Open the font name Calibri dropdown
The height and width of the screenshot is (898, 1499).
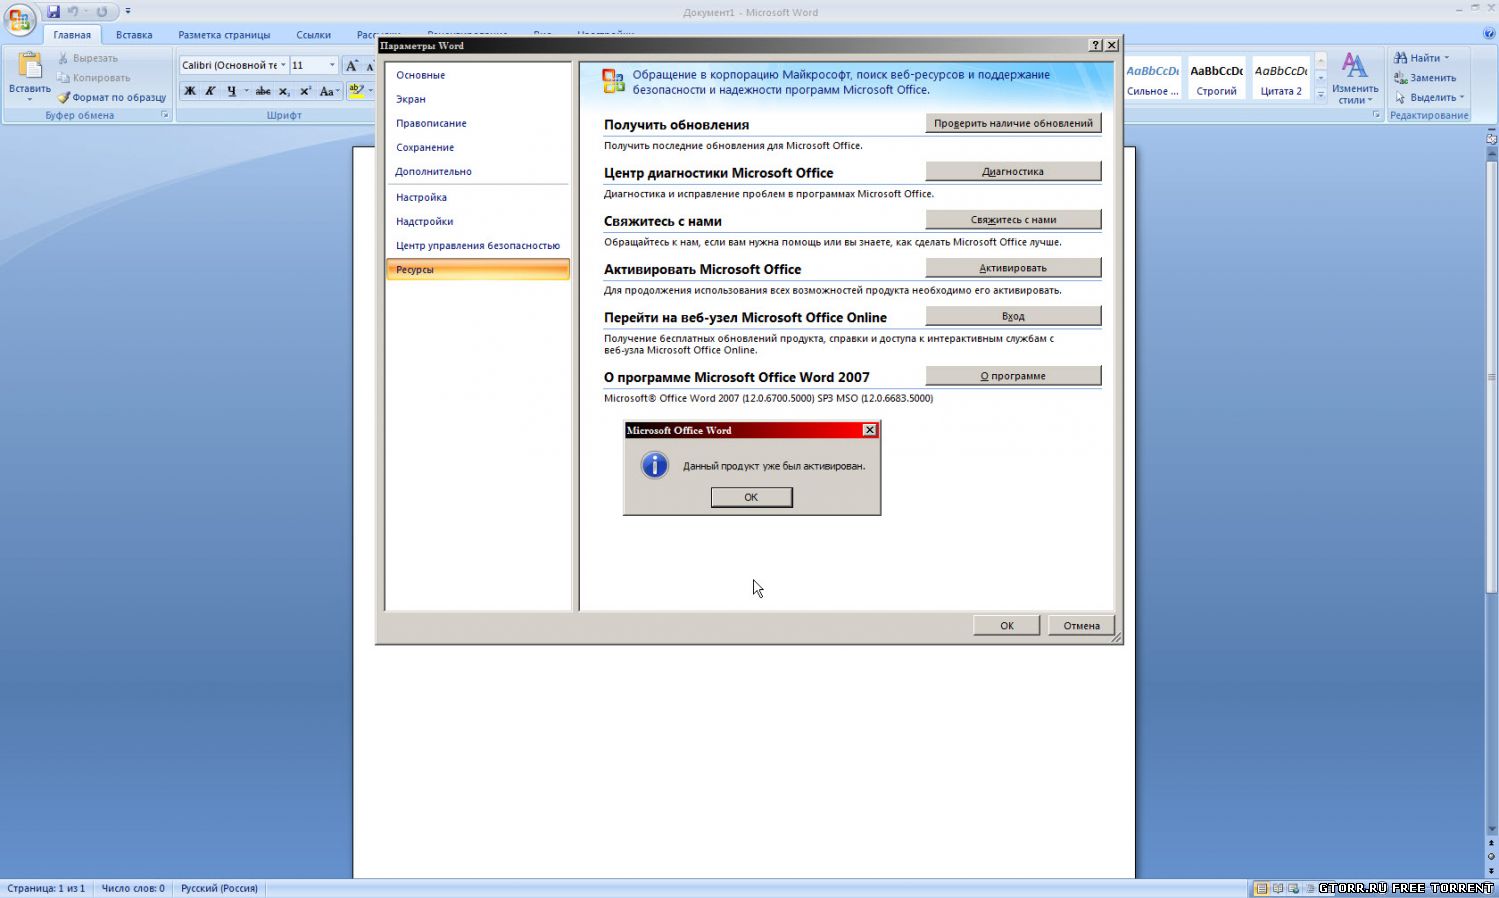pos(283,65)
